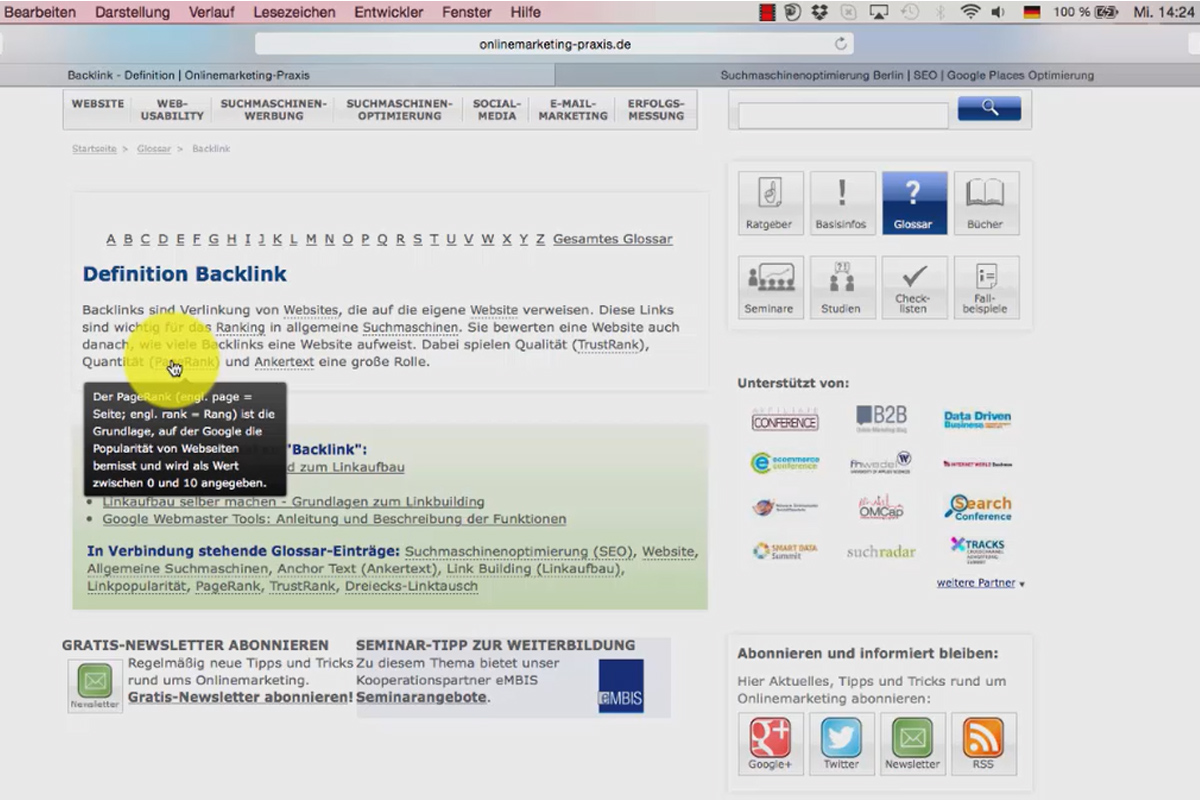Open the Social-Media navigation menu
Viewport: 1200px width, 800px height.
(x=496, y=110)
